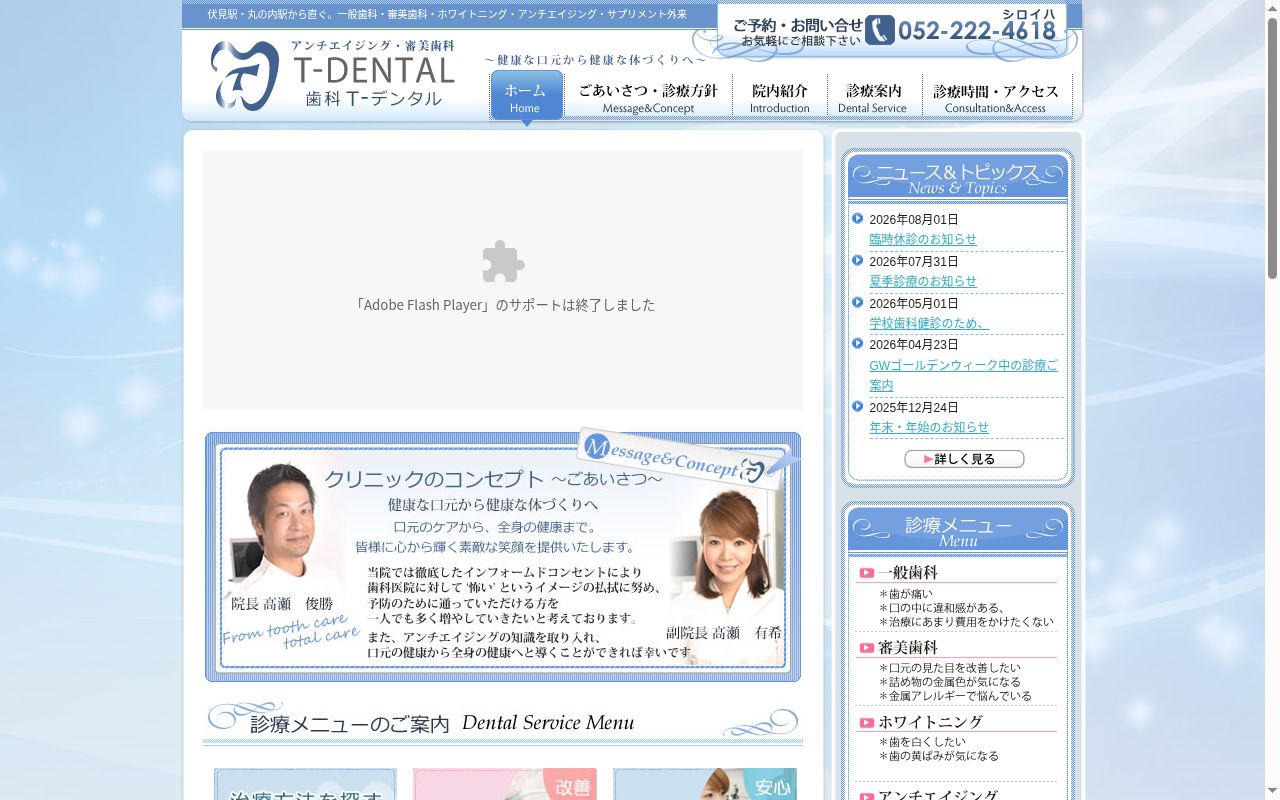The height and width of the screenshot is (800, 1280).
Task: Click the 診療メニュー Menu sidebar header
Action: tap(958, 530)
